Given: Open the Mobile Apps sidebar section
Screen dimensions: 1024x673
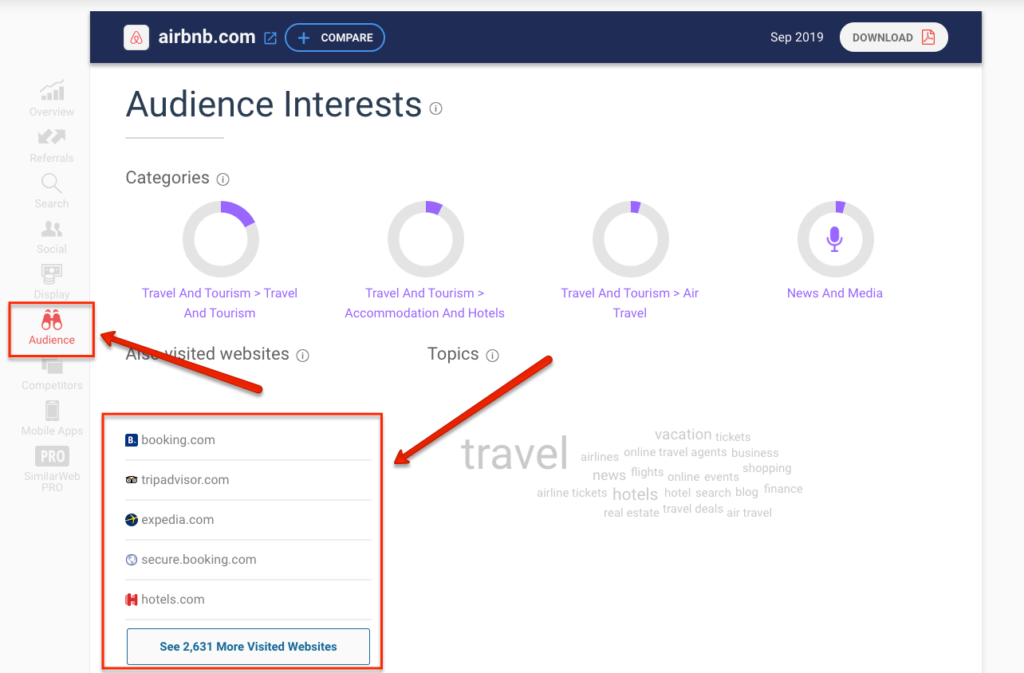Looking at the screenshot, I should (52, 418).
